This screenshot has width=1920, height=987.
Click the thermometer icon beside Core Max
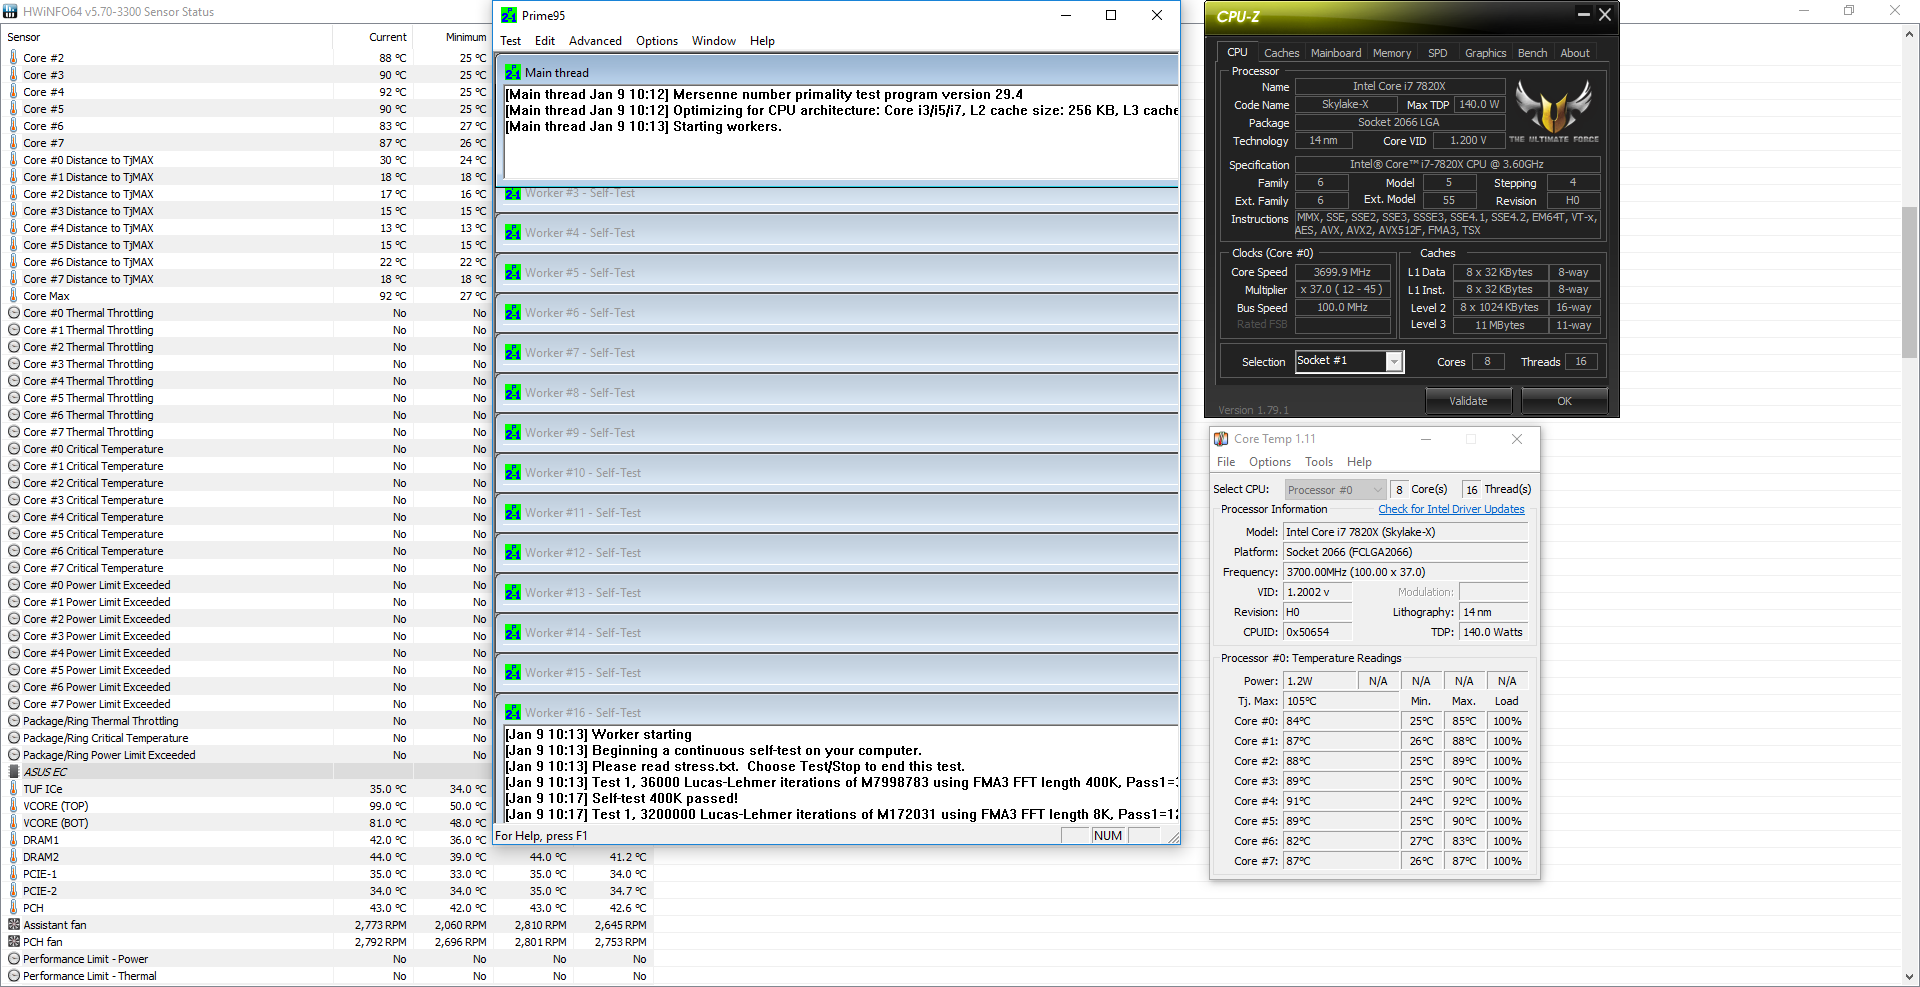point(13,295)
